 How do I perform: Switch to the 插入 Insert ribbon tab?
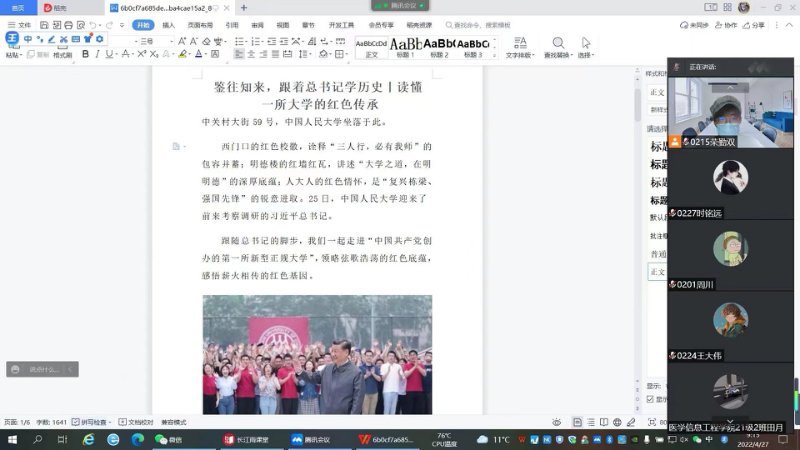pyautogui.click(x=168, y=24)
